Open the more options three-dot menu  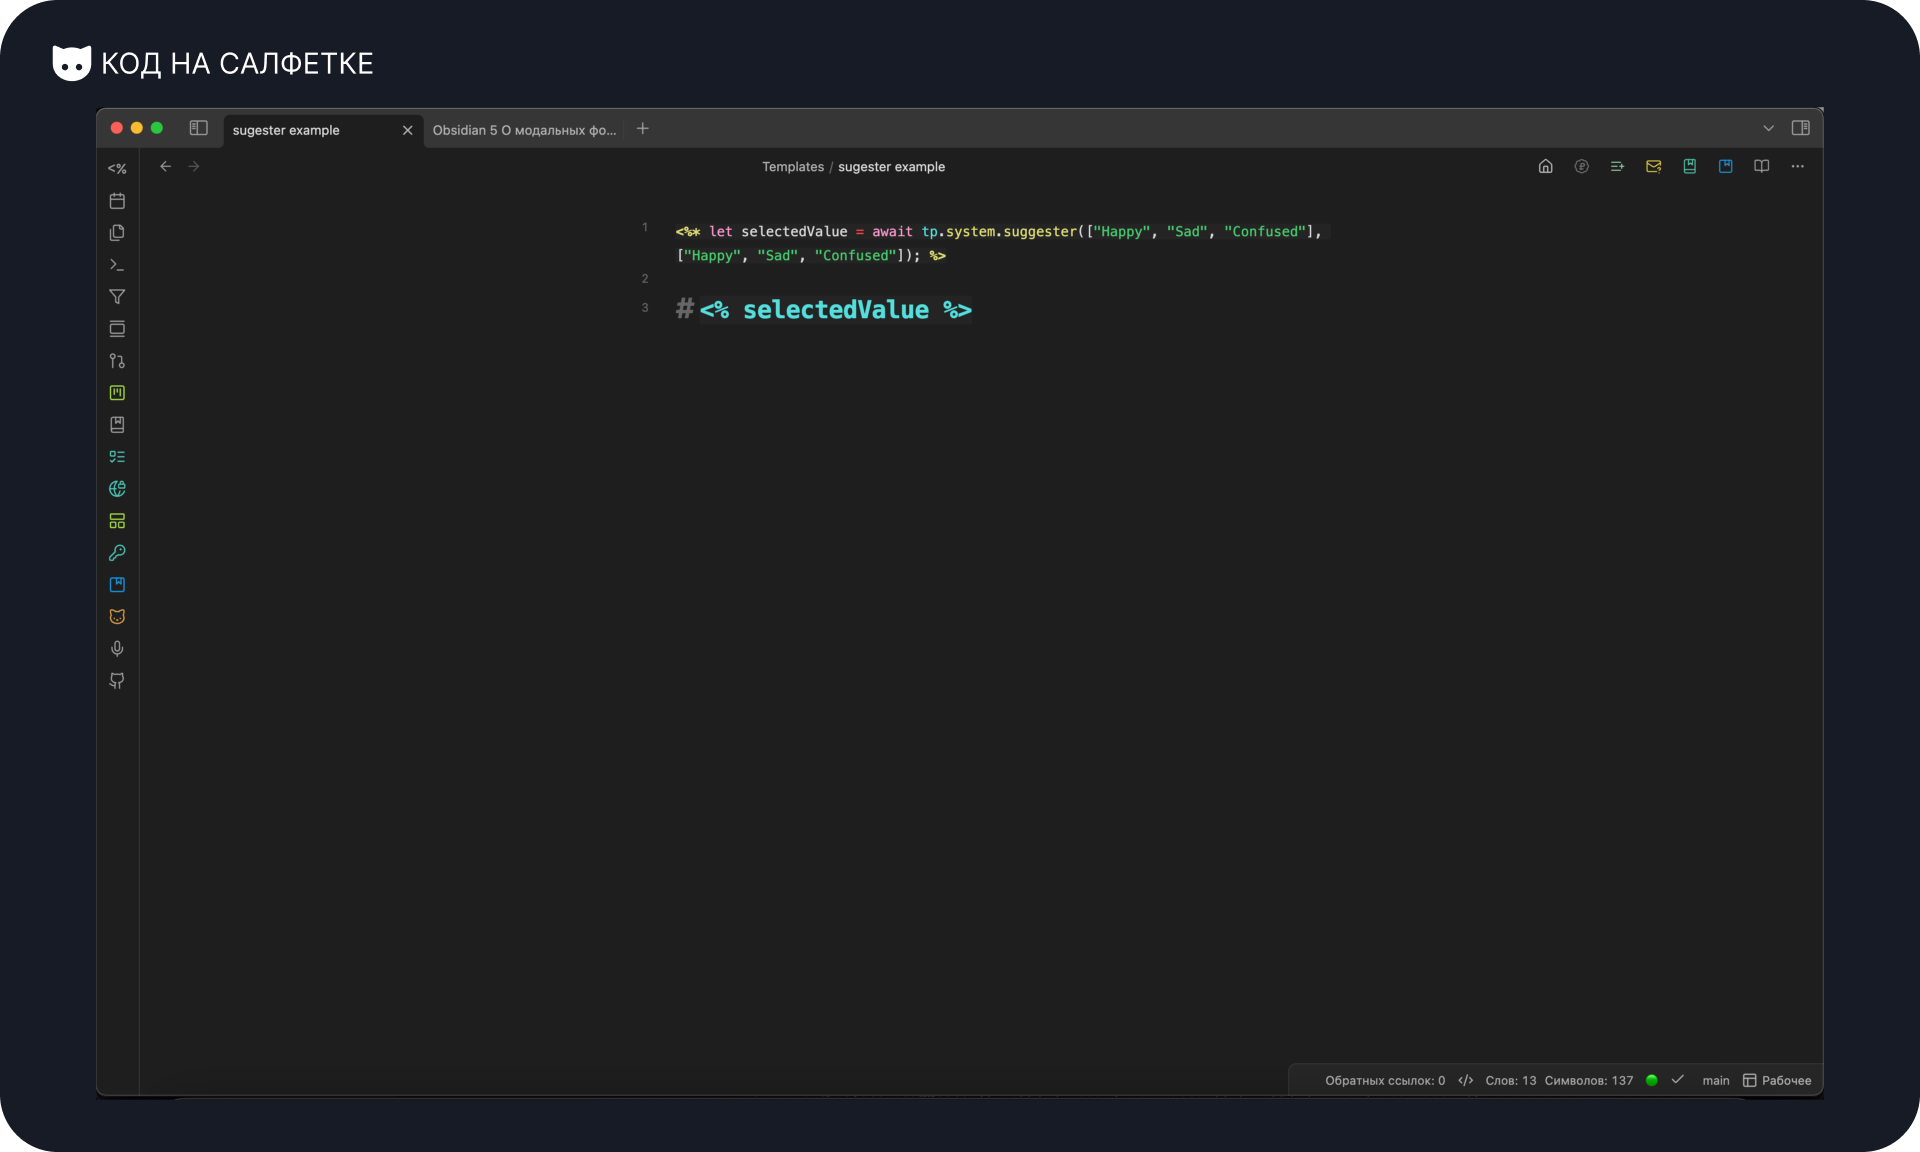[x=1798, y=167]
